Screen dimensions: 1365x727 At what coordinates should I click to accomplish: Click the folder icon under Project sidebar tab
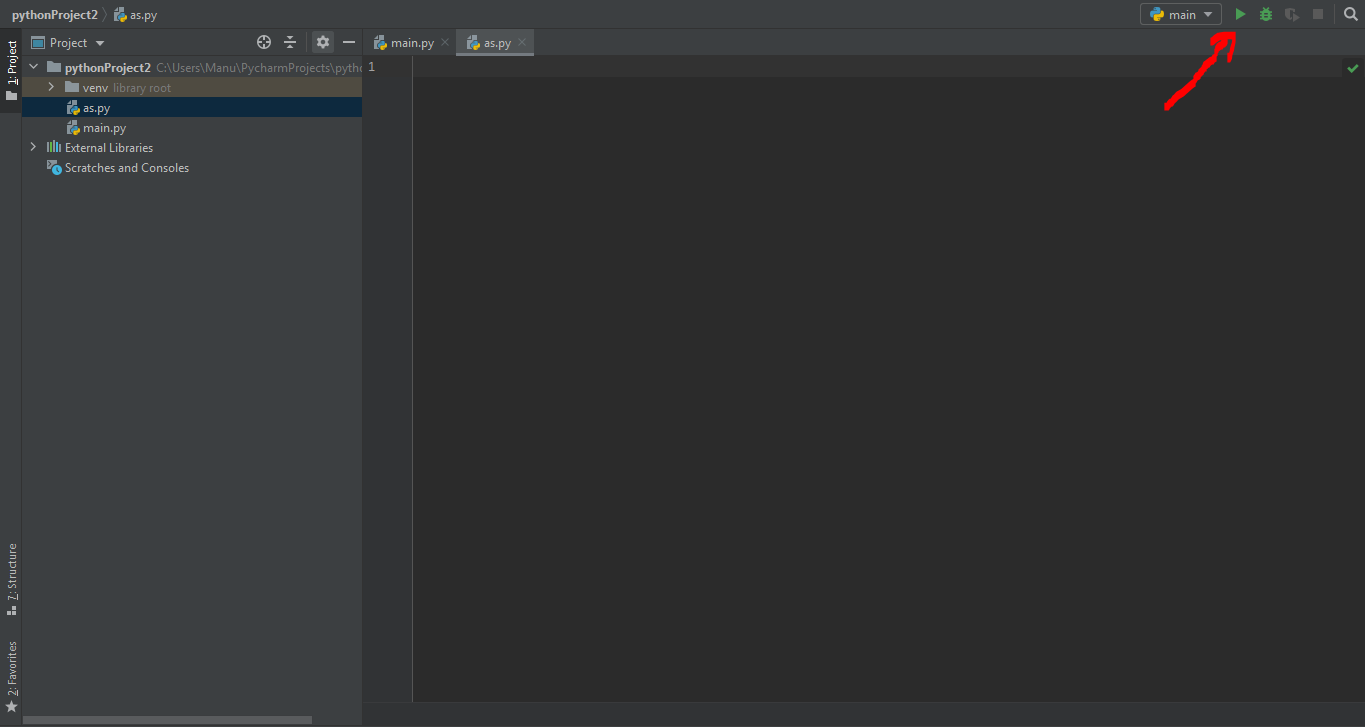tap(11, 96)
